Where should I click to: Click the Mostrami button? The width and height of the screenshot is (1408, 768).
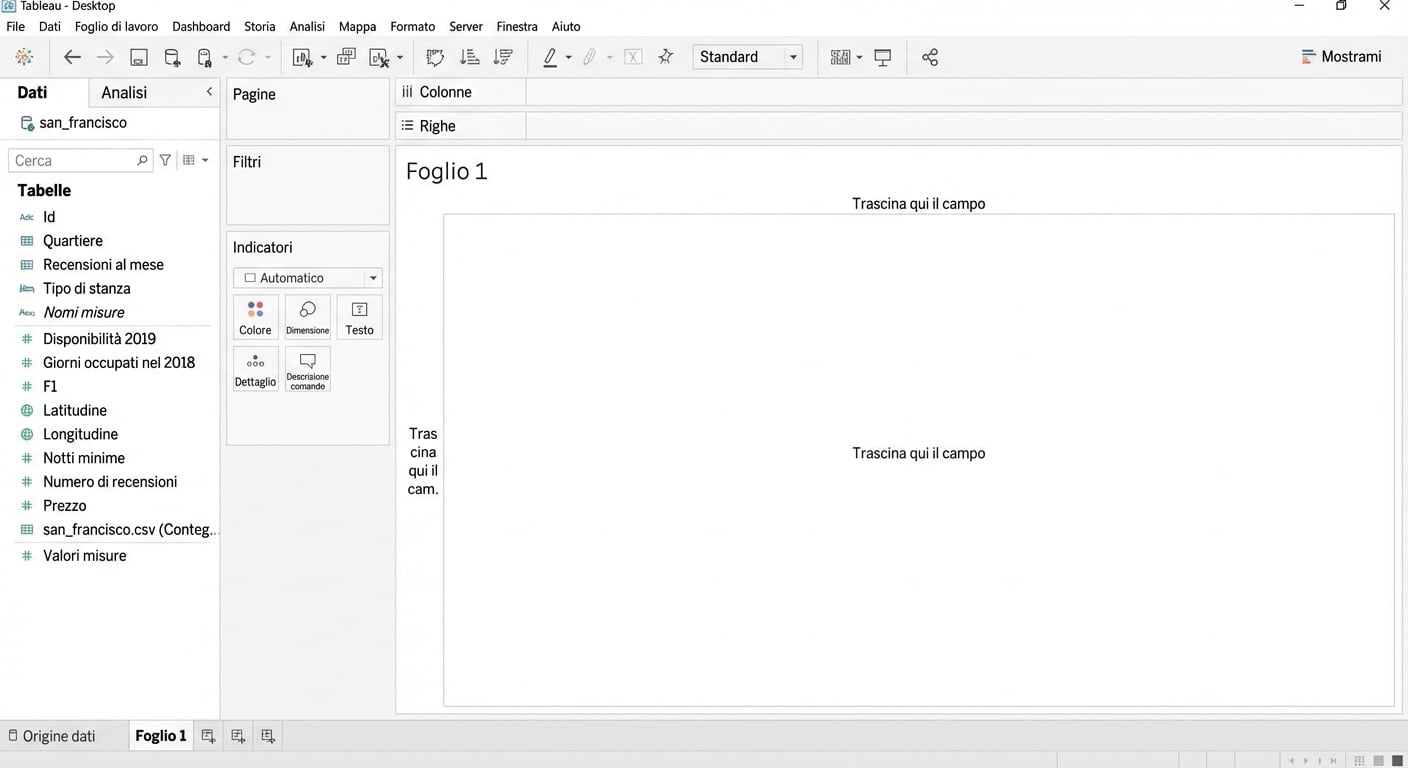1341,57
